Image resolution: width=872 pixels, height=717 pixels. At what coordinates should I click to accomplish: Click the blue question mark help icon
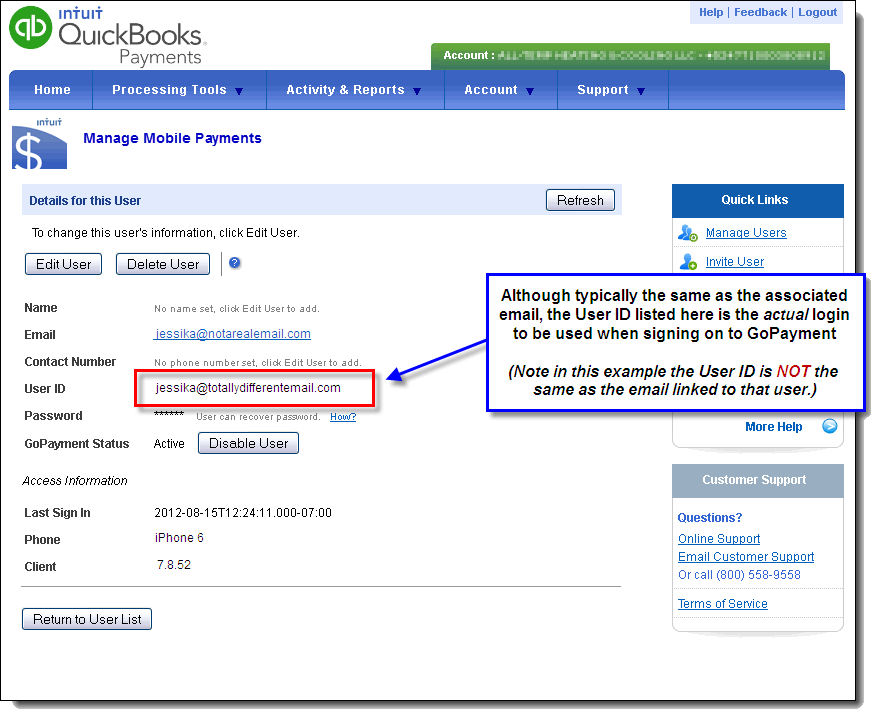coord(235,263)
